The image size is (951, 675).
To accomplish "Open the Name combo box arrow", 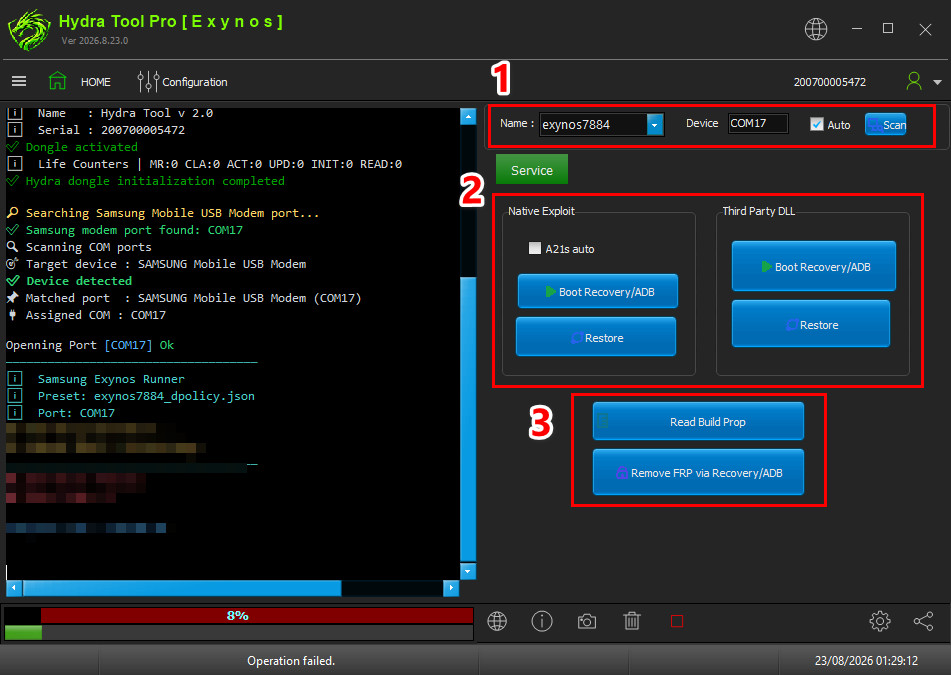I will click(654, 124).
